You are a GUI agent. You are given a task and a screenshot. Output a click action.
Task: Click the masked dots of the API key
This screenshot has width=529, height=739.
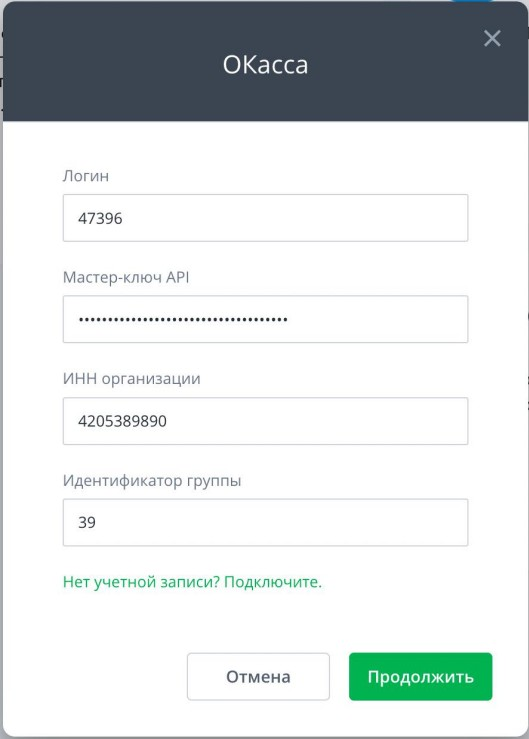[x=183, y=320]
